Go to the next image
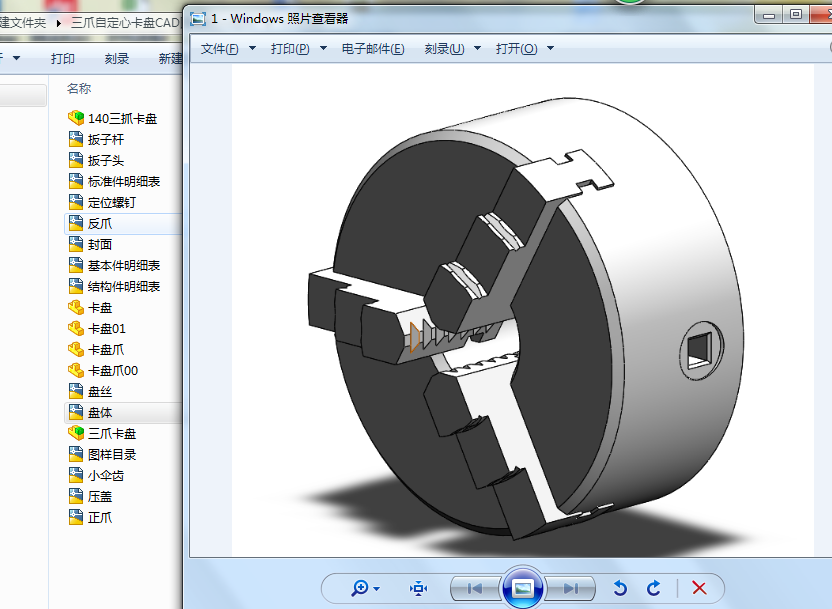The image size is (832, 609). coord(572,589)
